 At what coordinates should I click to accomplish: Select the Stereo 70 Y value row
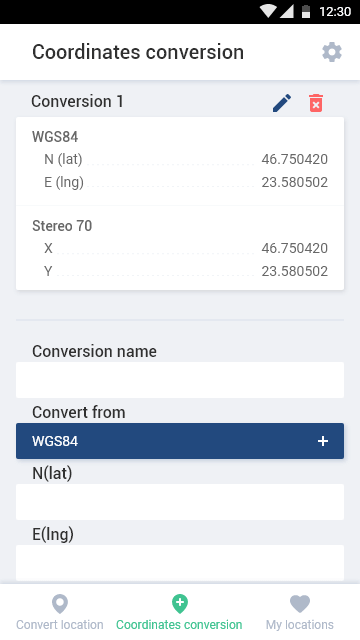click(186, 271)
